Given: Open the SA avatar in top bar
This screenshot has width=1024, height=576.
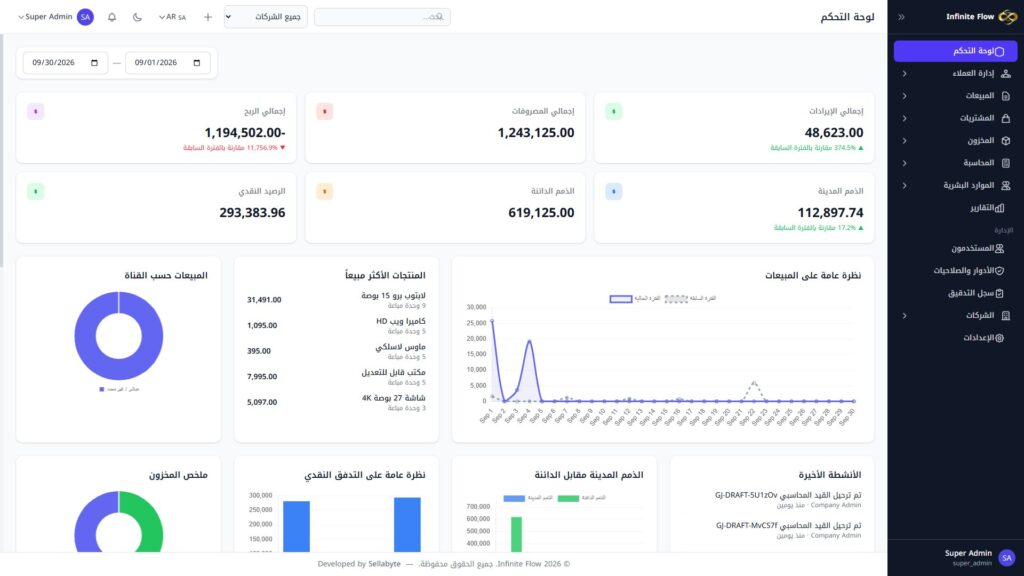Looking at the screenshot, I should point(85,17).
